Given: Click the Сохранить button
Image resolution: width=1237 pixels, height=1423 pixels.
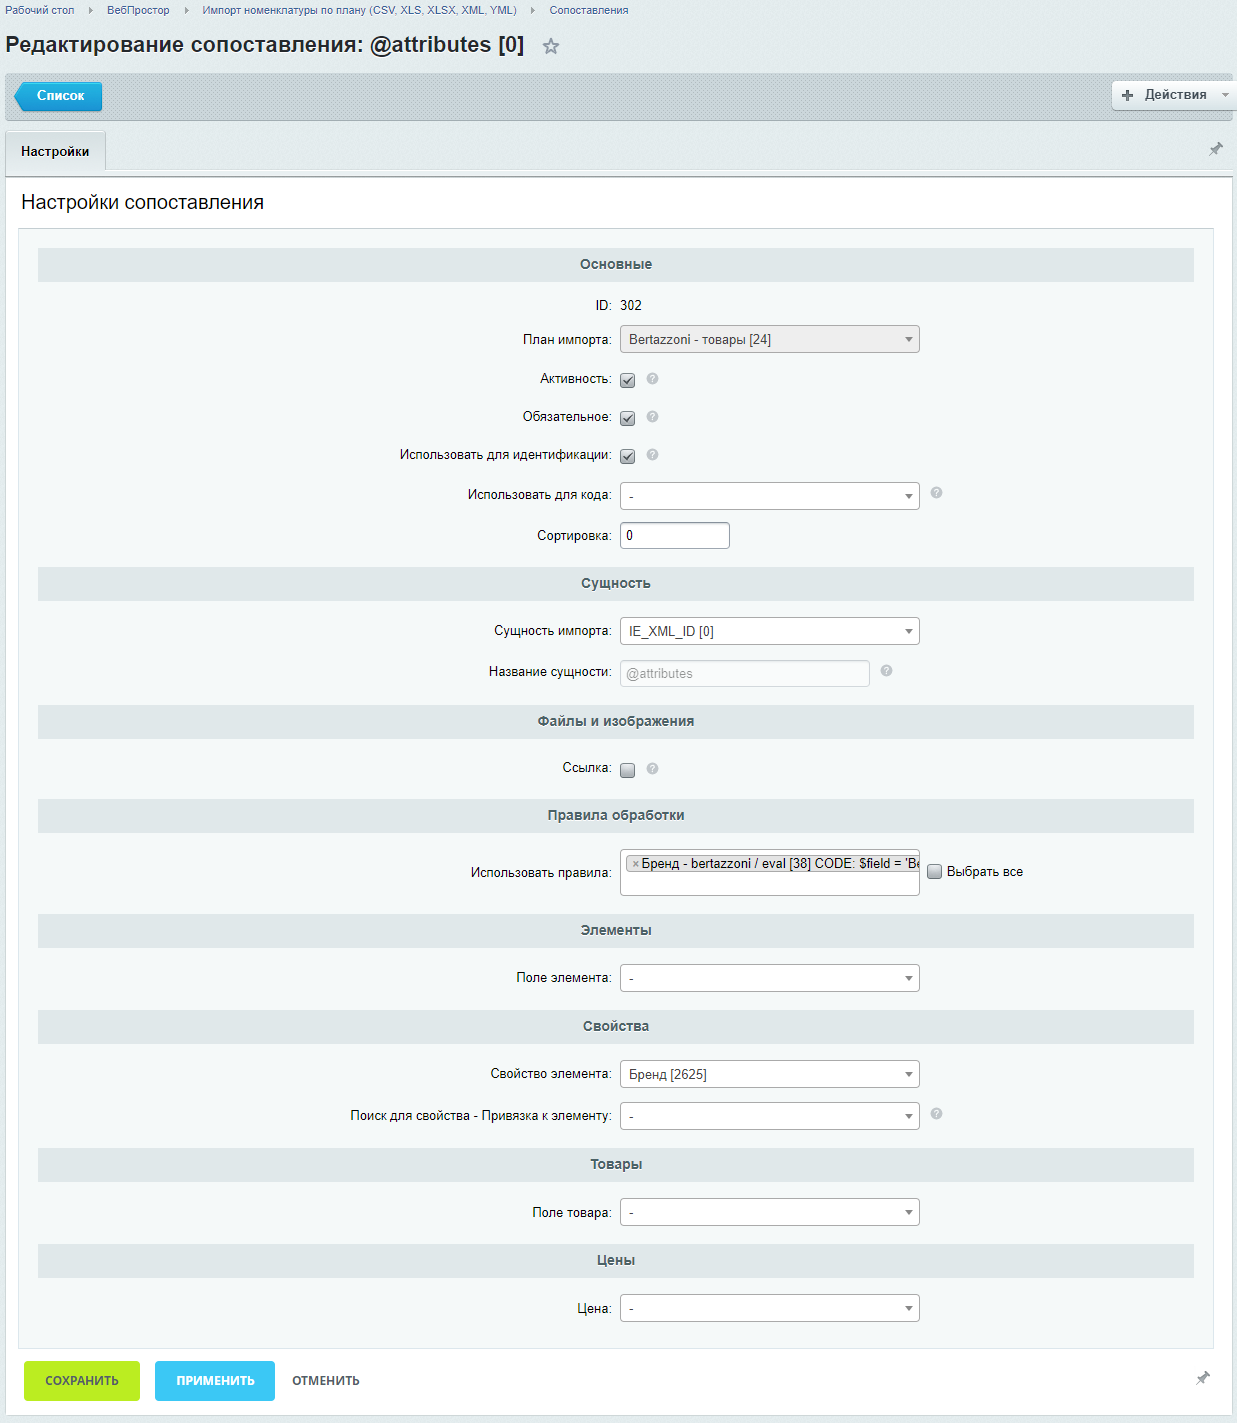Looking at the screenshot, I should tap(82, 1381).
